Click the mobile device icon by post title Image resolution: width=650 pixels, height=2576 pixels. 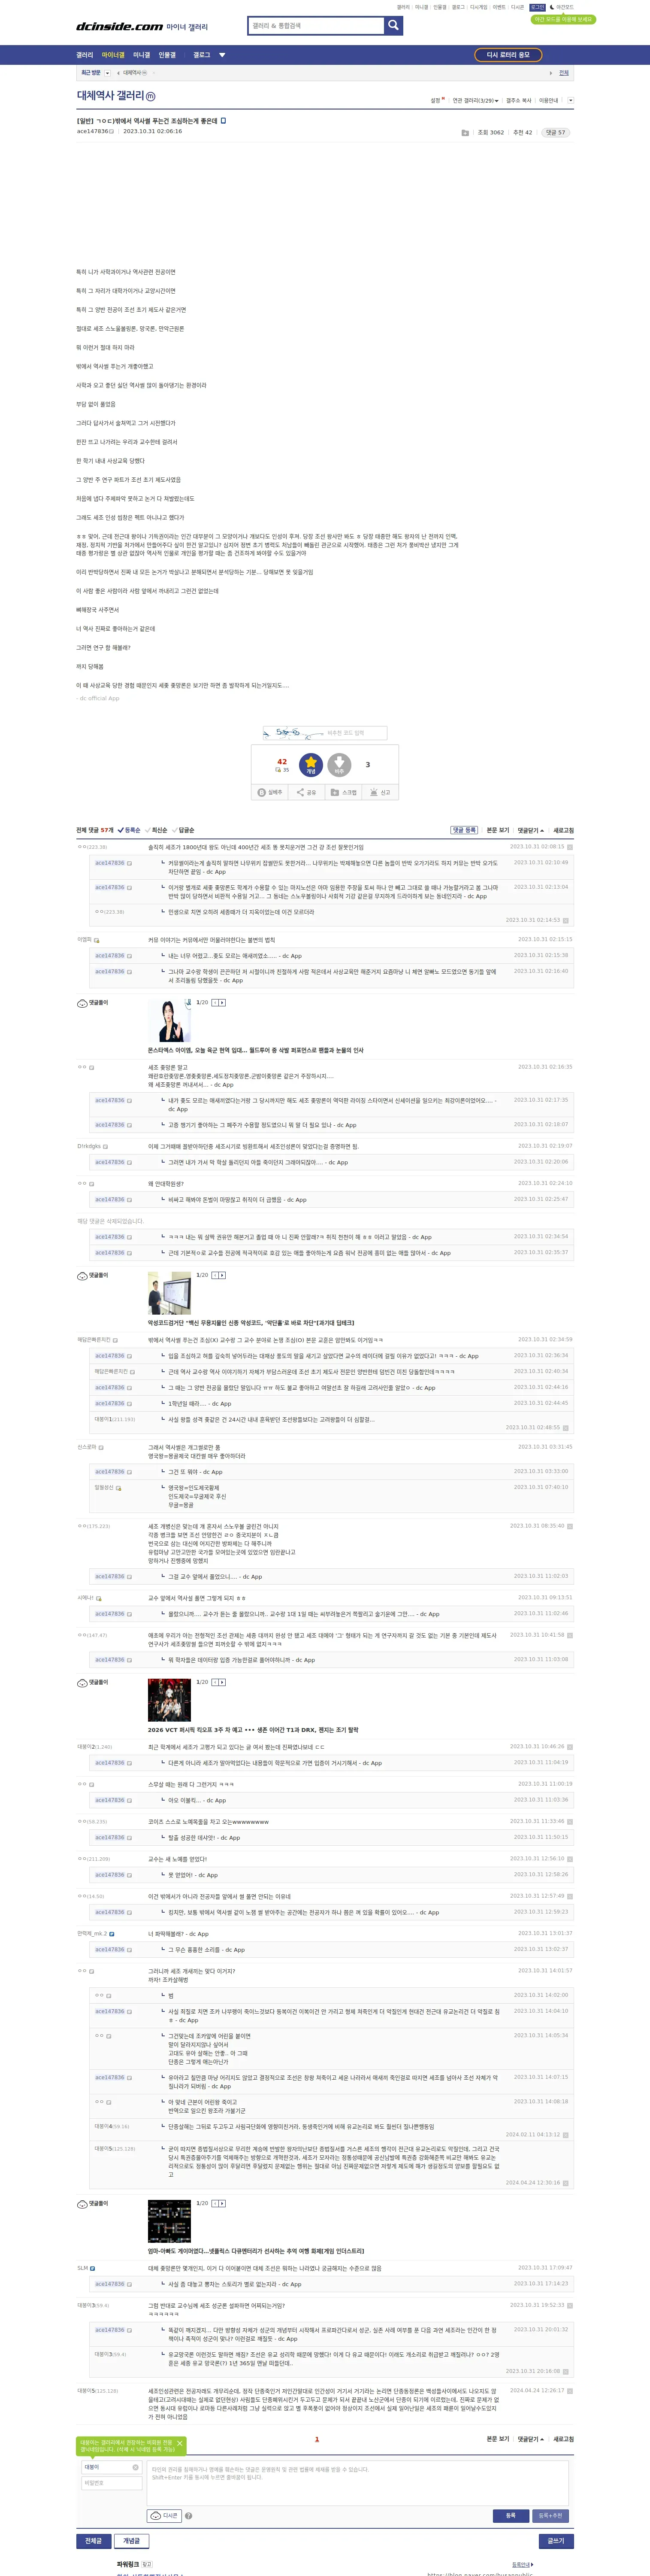click(223, 120)
